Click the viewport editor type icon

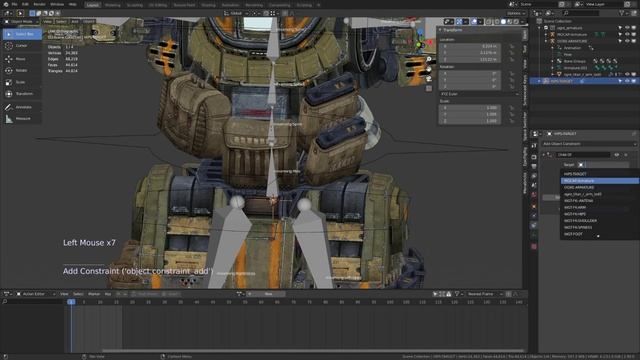pyautogui.click(x=8, y=13)
